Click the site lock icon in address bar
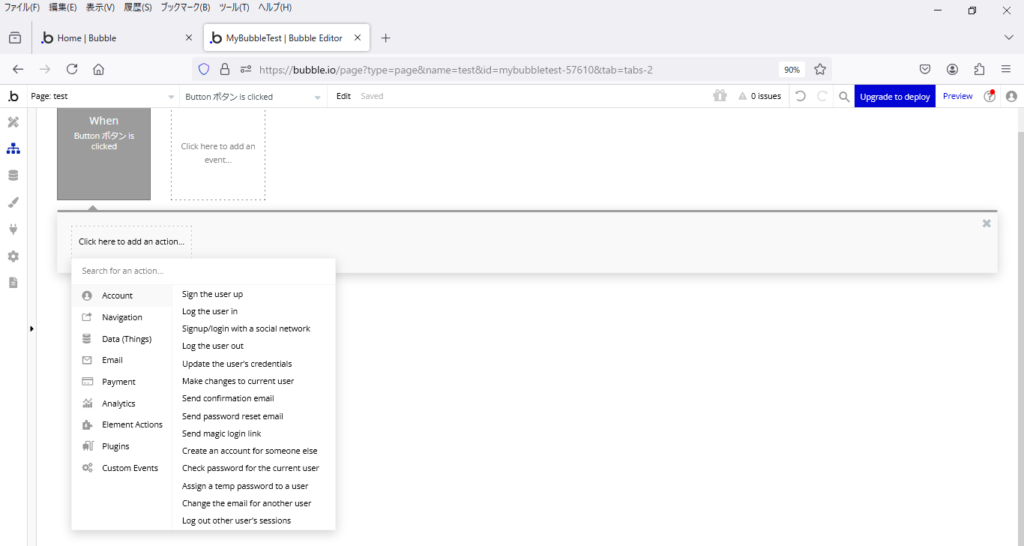This screenshot has height=546, width=1024. 225,69
